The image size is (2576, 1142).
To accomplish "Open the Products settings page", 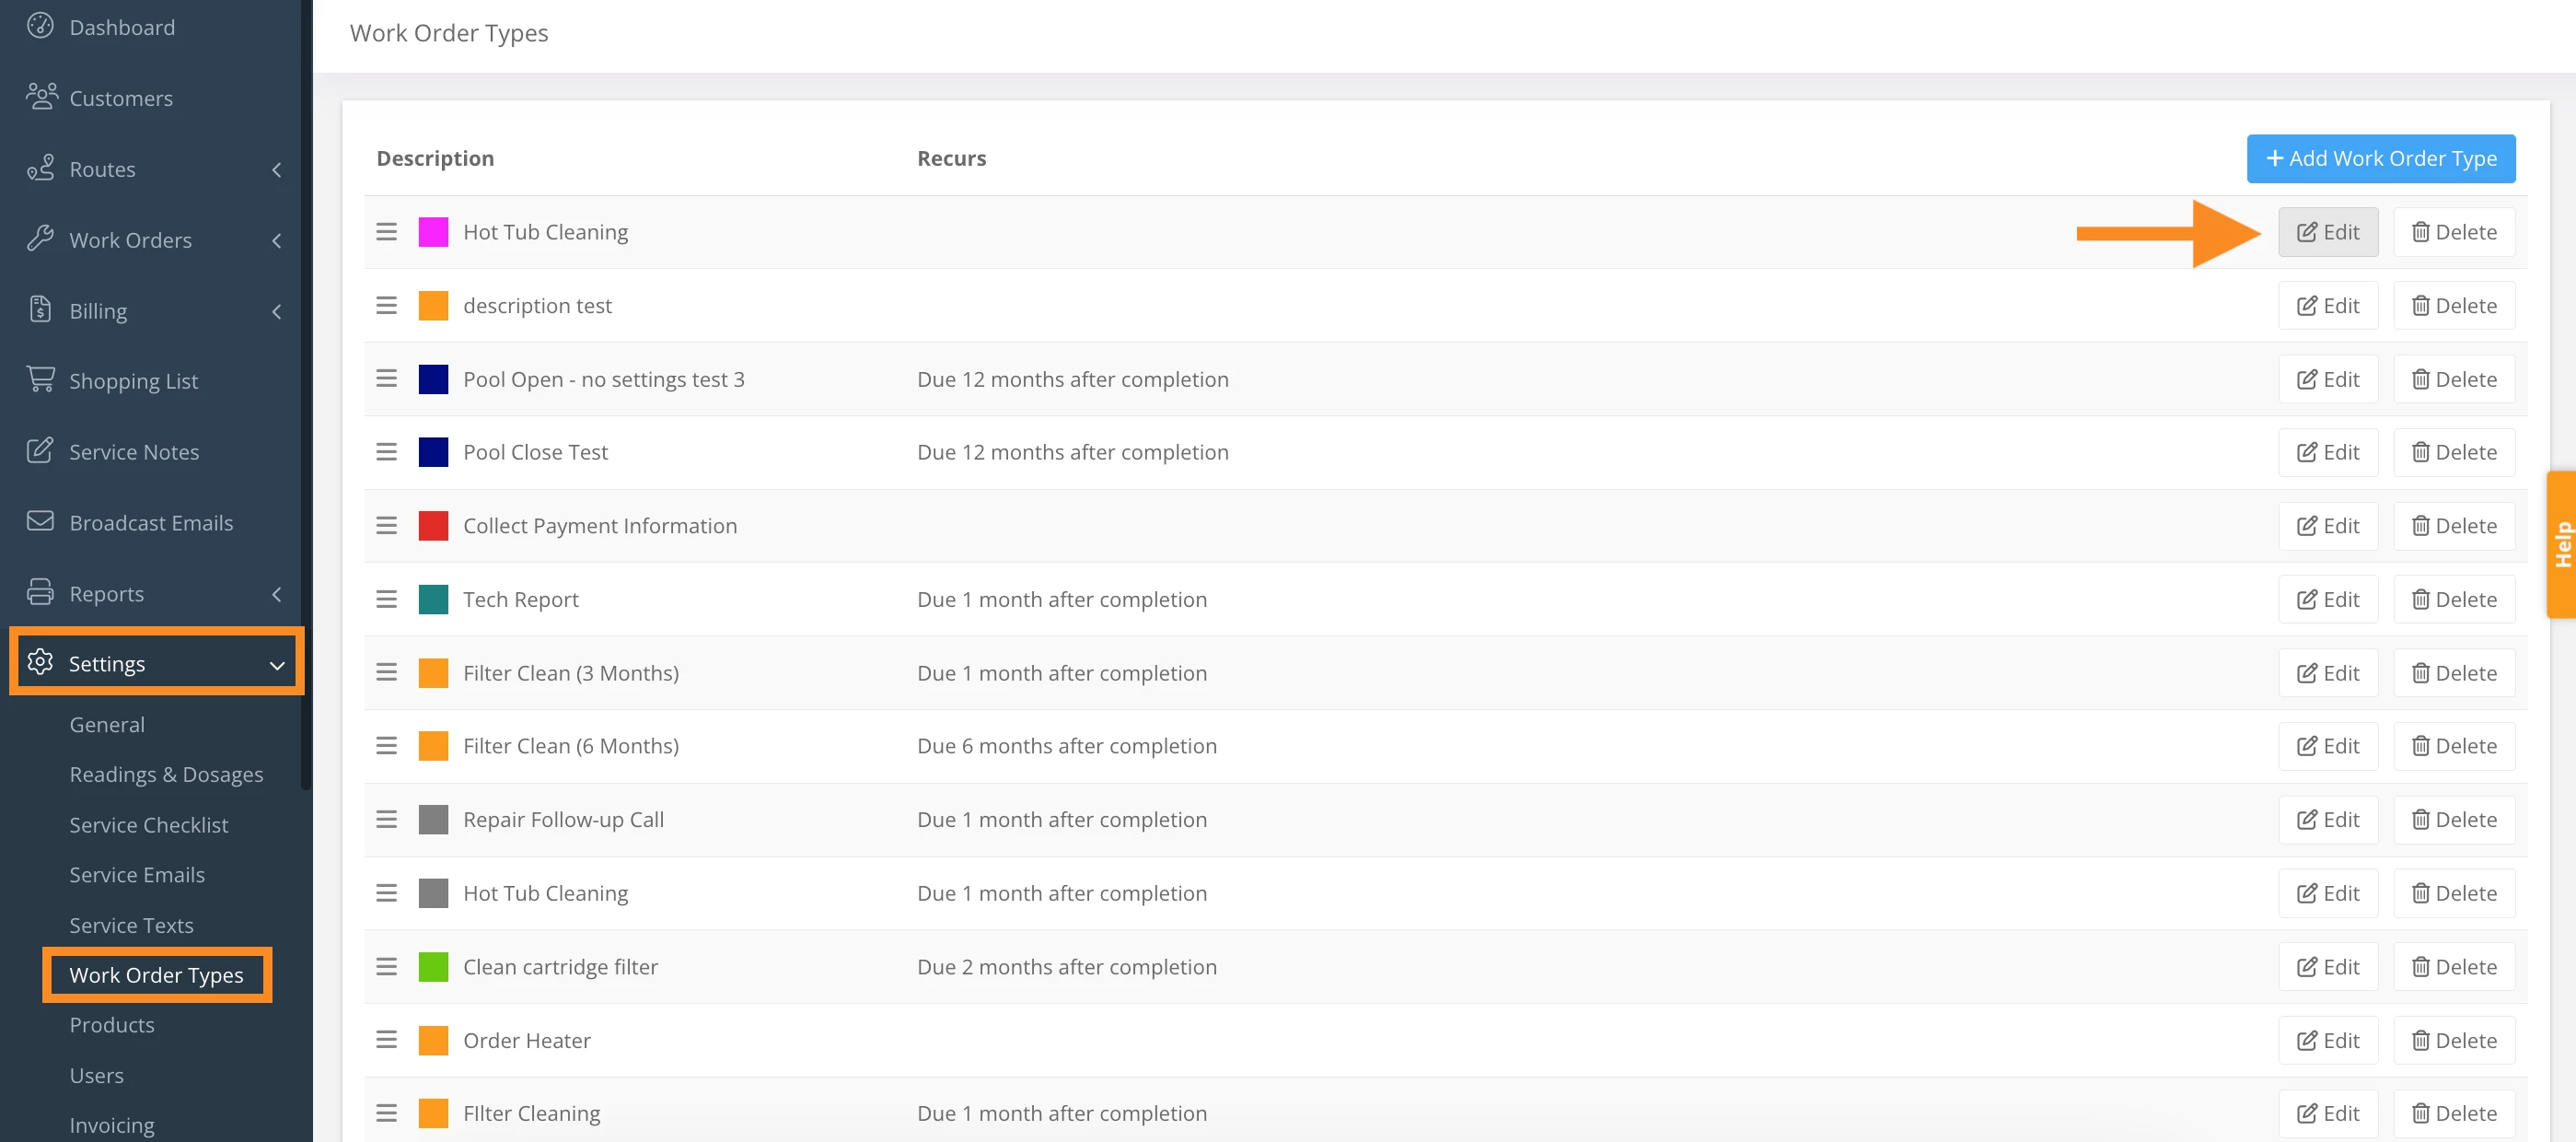I will (x=111, y=1025).
